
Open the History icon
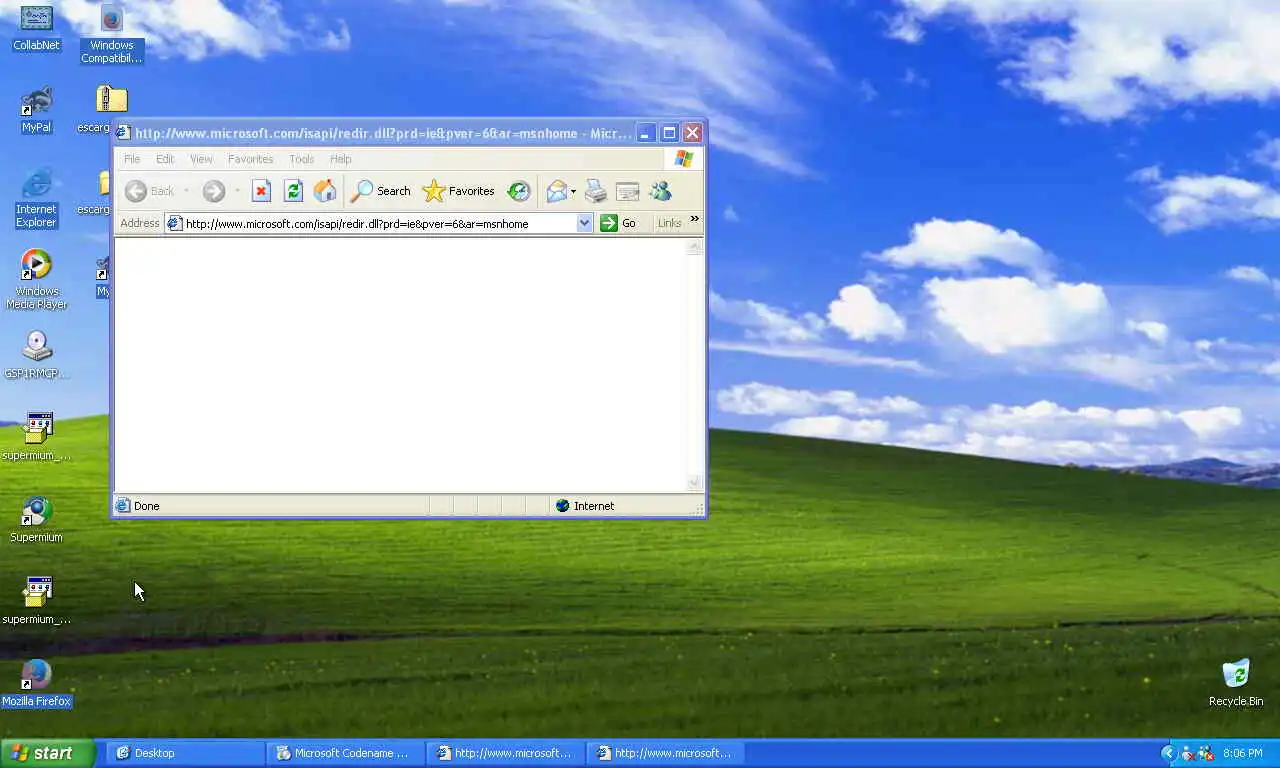(x=518, y=191)
